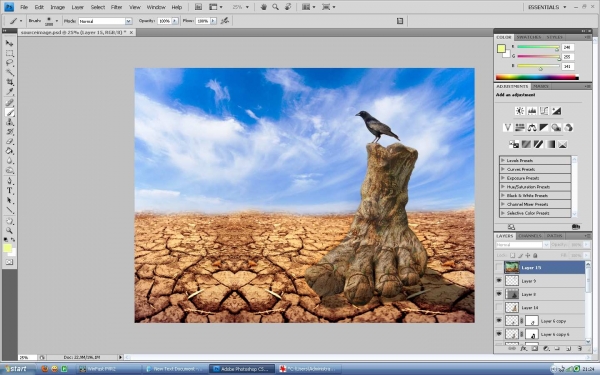Select the Path Selection tool
This screenshot has width=600, height=375.
pyautogui.click(x=9, y=201)
